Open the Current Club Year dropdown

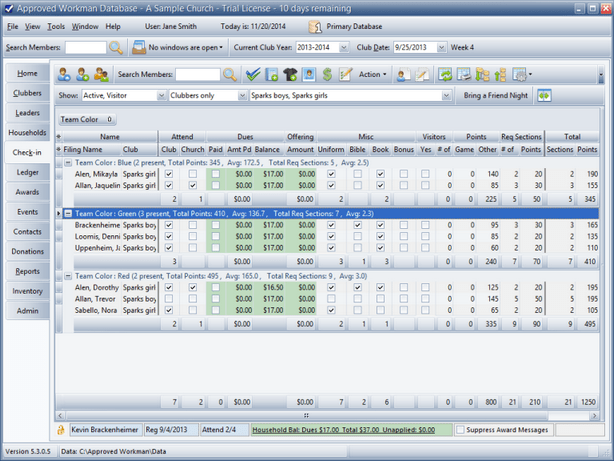(344, 47)
